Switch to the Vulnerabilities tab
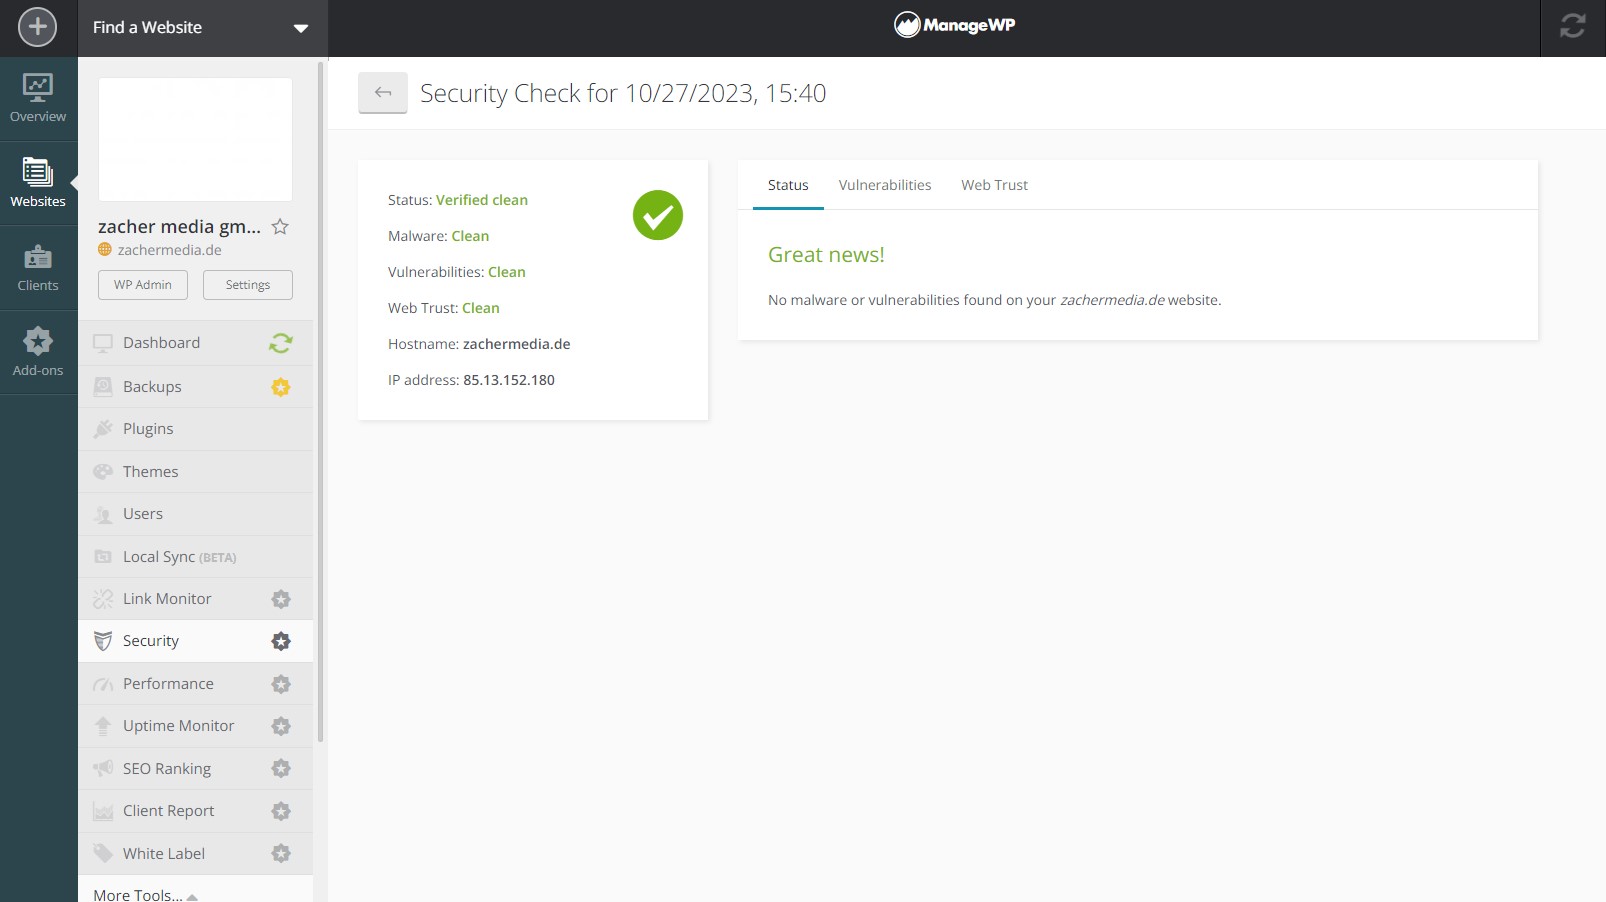Viewport: 1606px width, 902px height. [884, 185]
